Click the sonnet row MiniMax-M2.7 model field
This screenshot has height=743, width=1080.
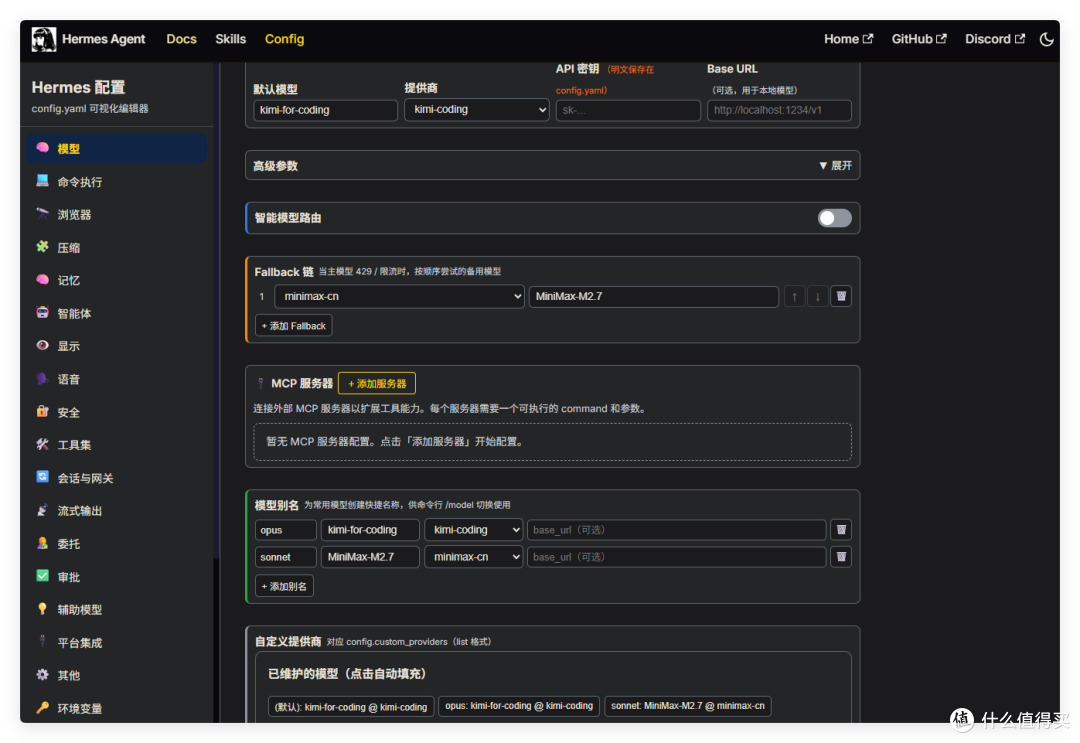coord(370,556)
